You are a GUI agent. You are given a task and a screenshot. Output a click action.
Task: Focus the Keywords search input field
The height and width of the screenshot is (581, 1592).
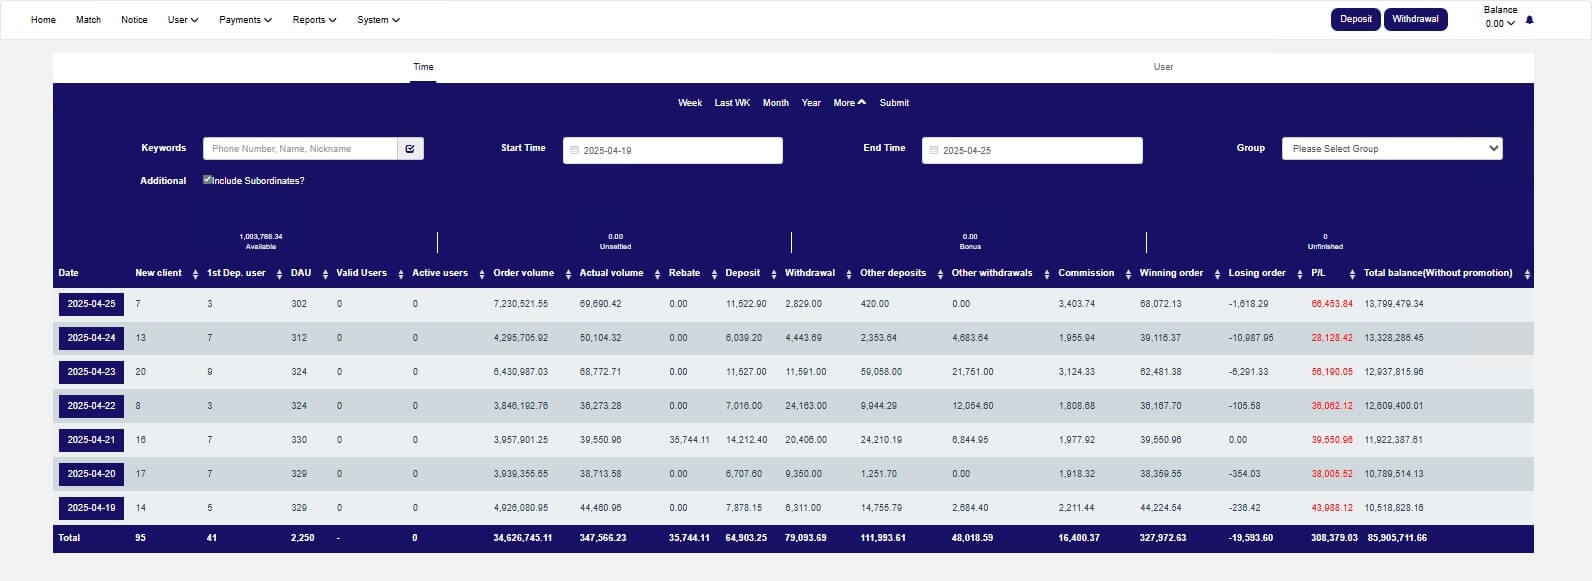pos(300,149)
